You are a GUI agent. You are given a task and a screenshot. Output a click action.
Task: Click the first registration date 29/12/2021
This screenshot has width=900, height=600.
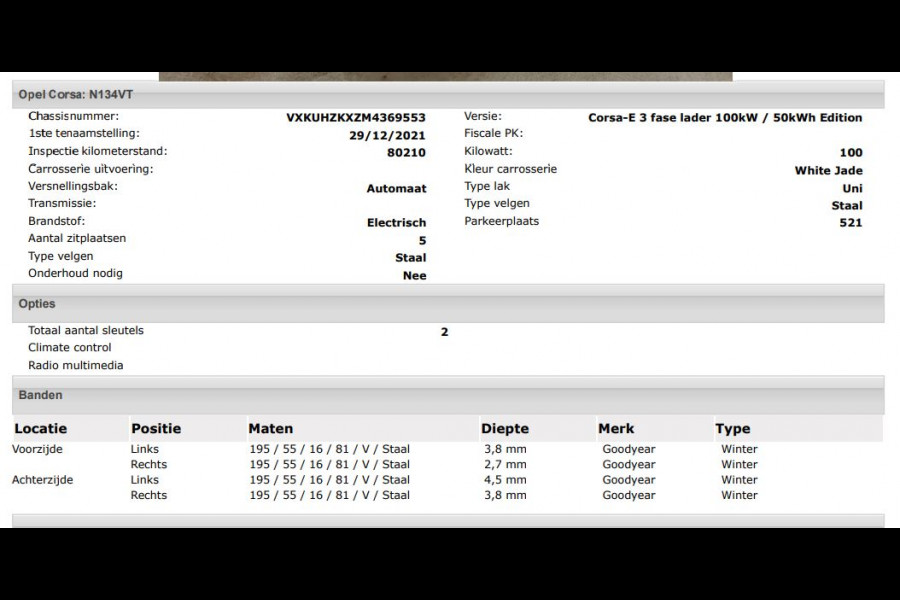click(387, 136)
